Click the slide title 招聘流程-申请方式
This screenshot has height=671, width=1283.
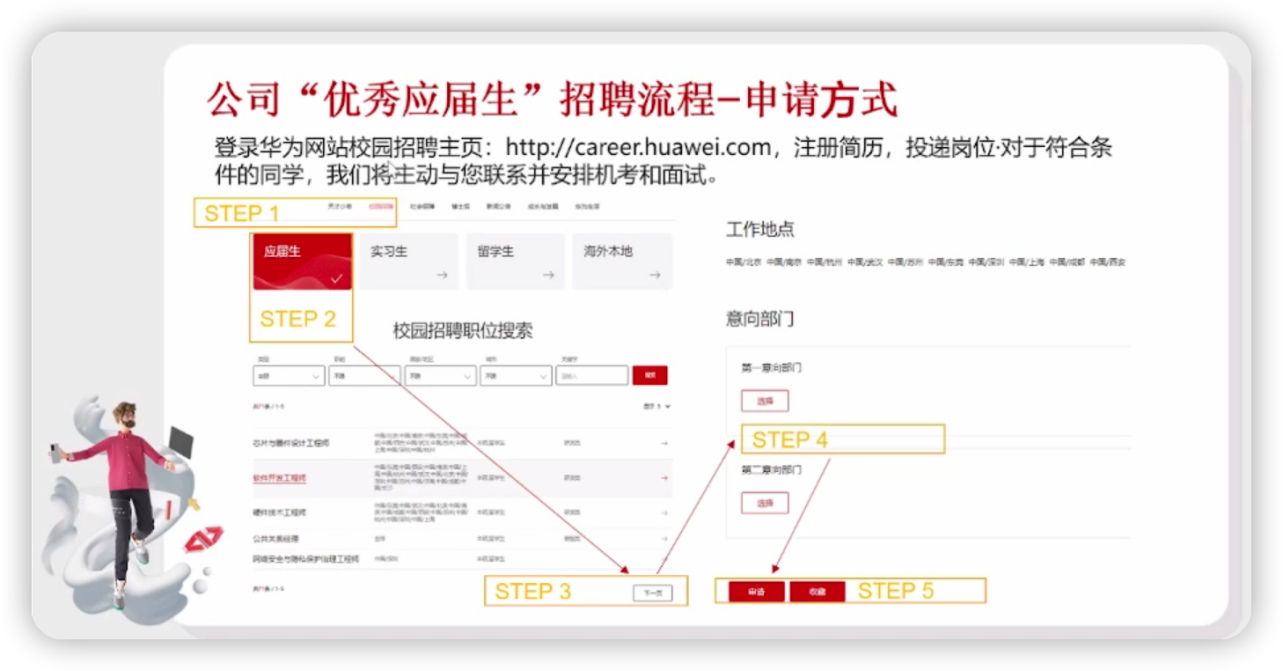coord(729,100)
